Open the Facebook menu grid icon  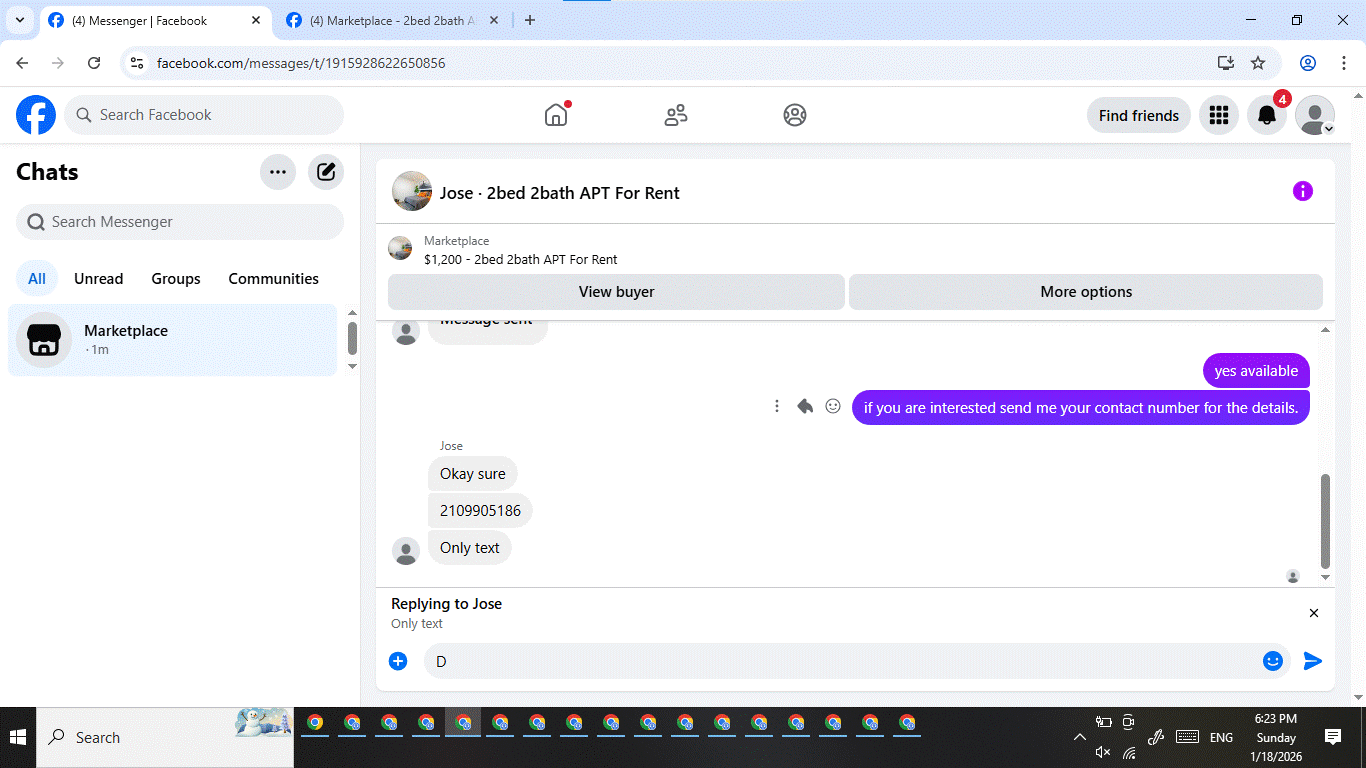[x=1218, y=115]
